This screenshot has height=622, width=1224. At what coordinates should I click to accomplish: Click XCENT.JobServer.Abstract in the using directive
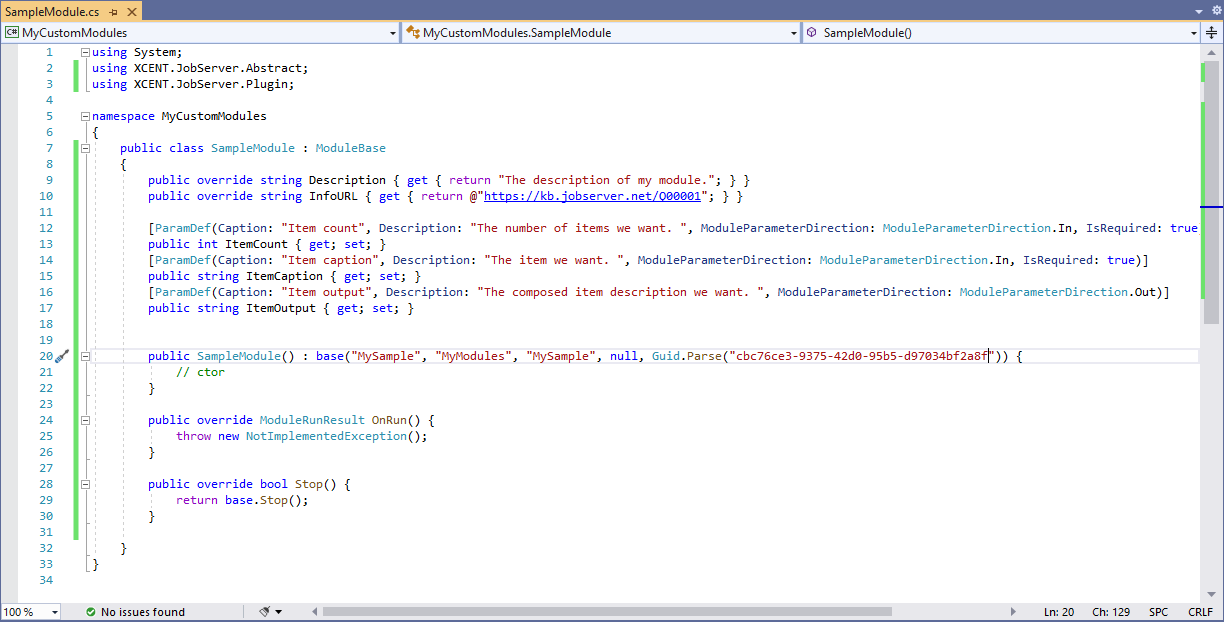[x=218, y=68]
